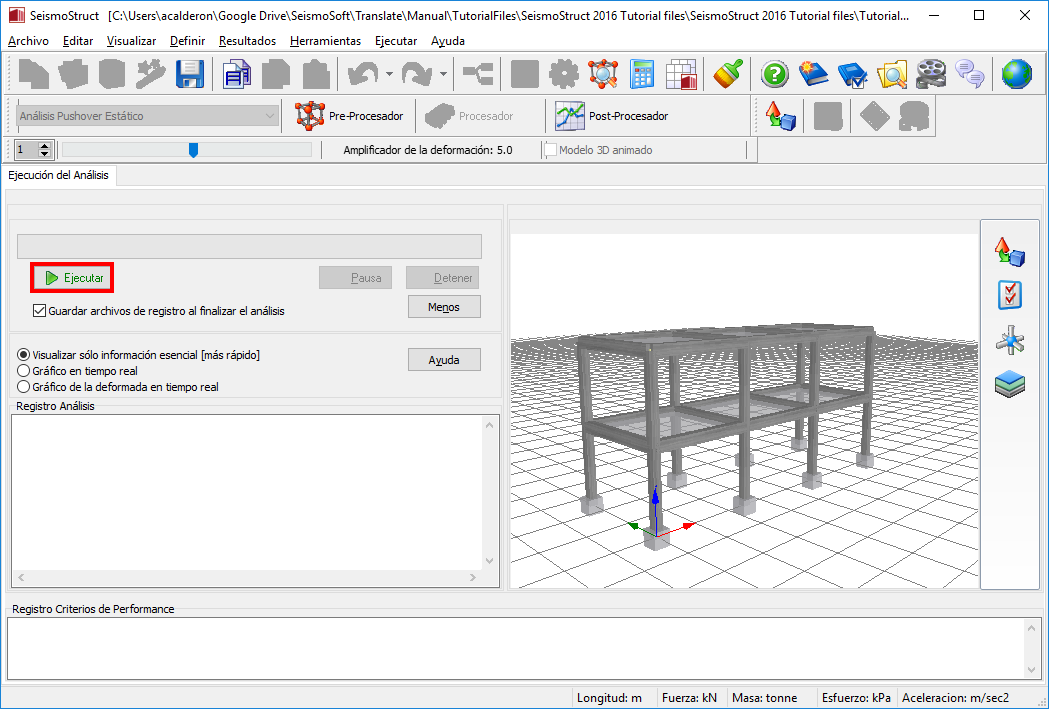Click the globe icon in the toolbar
This screenshot has height=709, width=1049.
[x=1016, y=75]
